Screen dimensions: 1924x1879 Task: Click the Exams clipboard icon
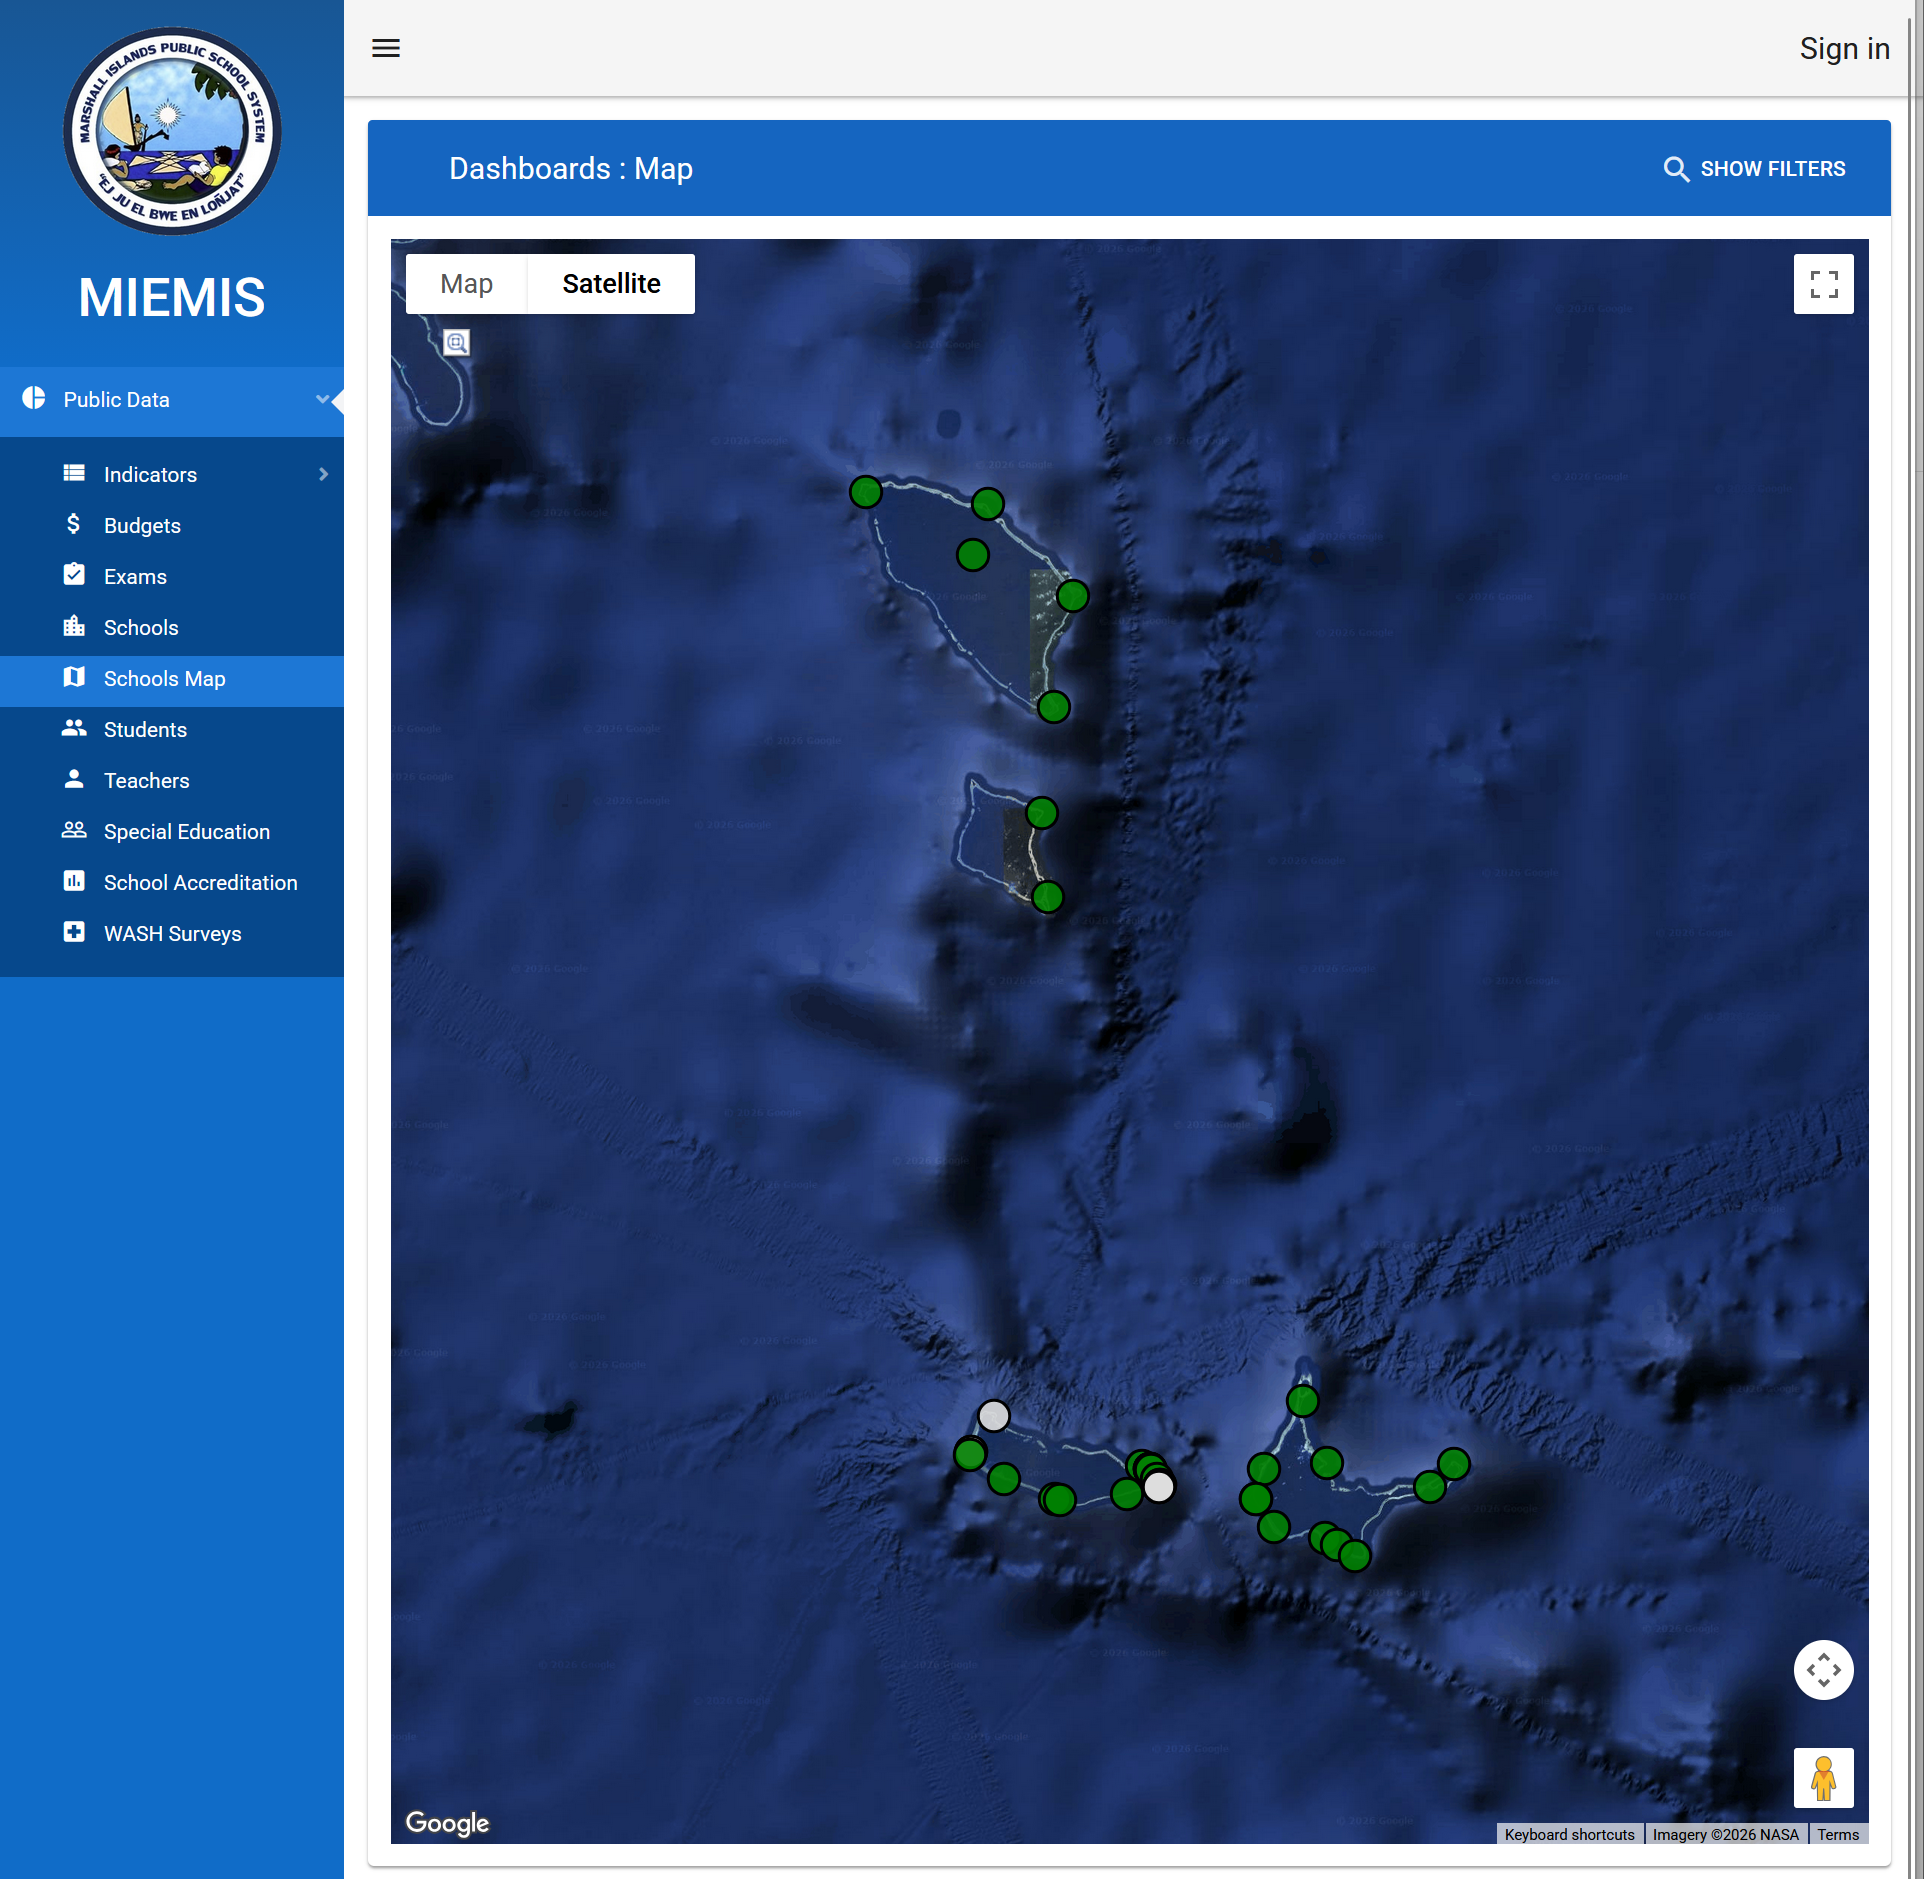click(x=74, y=576)
